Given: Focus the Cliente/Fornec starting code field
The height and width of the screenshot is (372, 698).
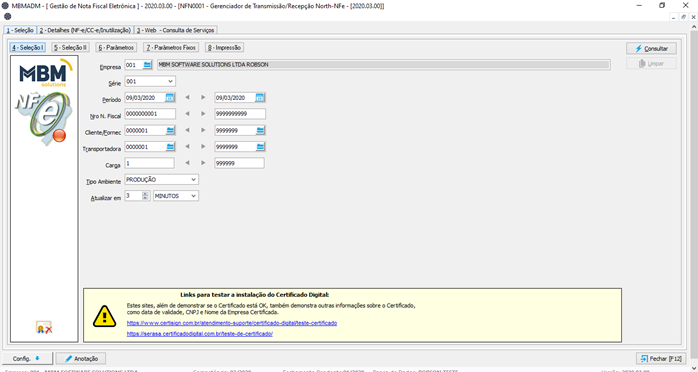Looking at the screenshot, I should (x=145, y=130).
